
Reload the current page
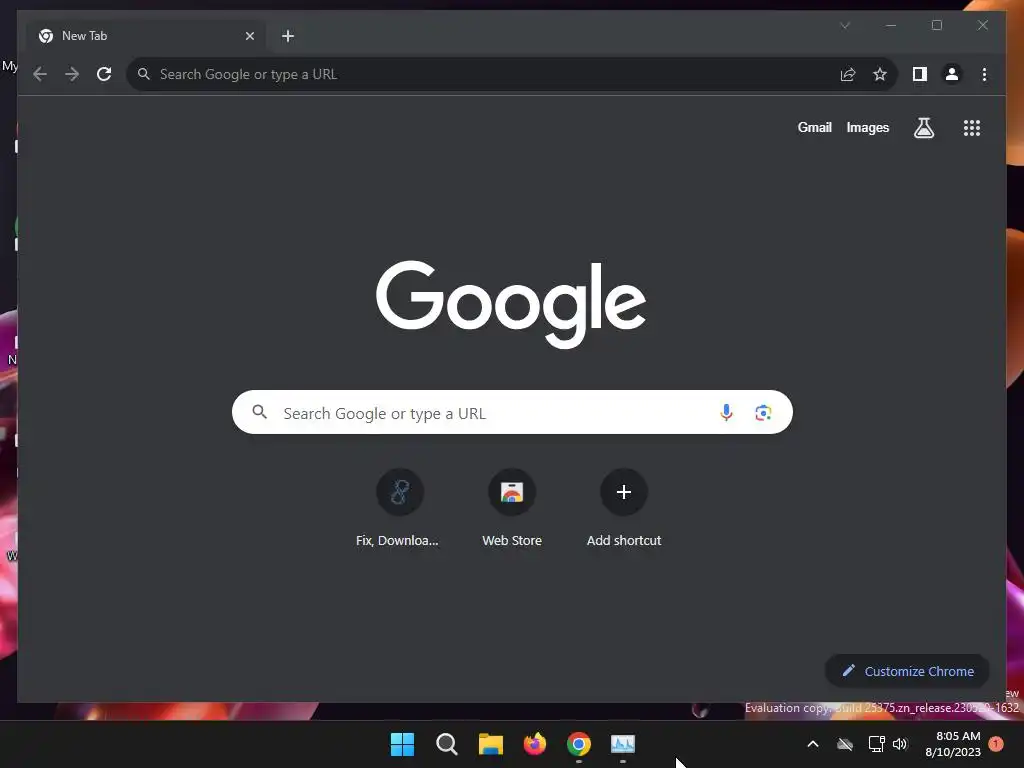[x=104, y=74]
